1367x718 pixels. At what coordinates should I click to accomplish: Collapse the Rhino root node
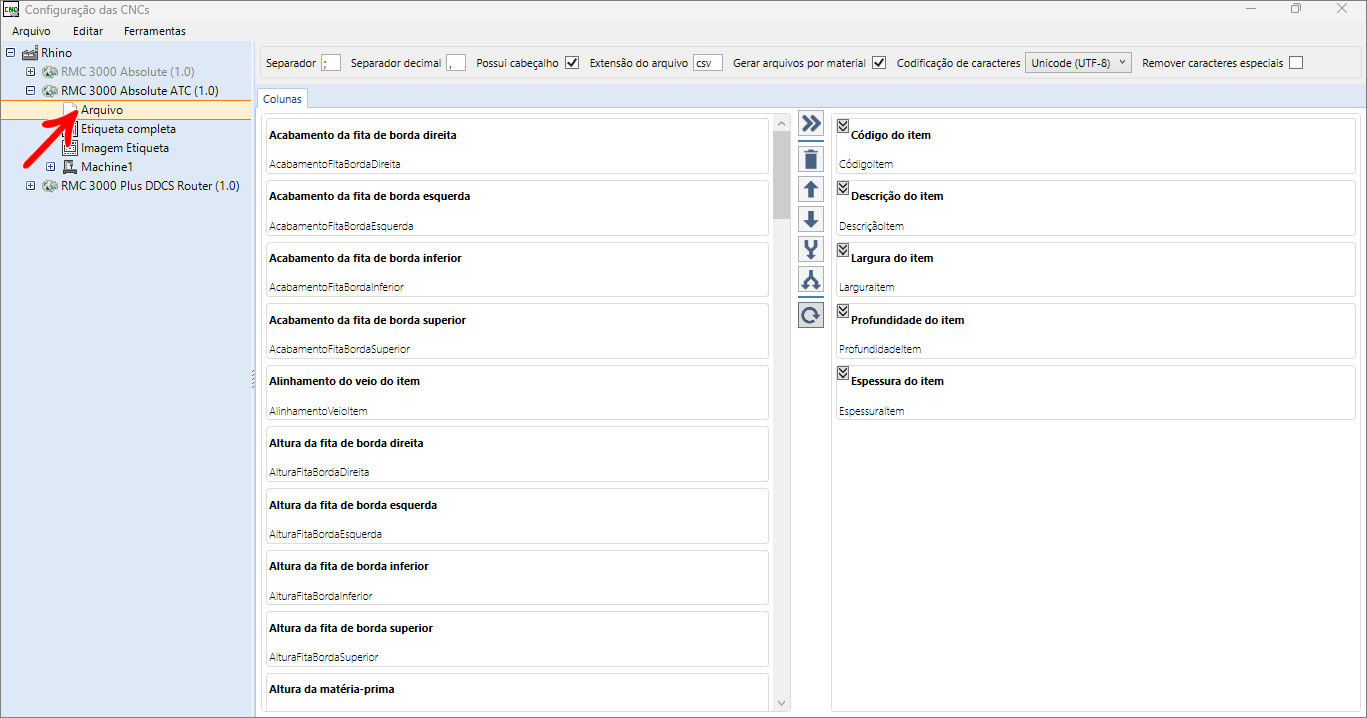coord(11,53)
